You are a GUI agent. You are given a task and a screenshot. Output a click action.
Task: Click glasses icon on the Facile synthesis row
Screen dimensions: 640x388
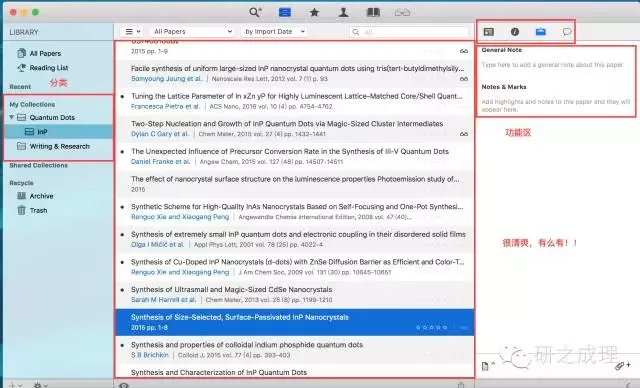[x=464, y=79]
